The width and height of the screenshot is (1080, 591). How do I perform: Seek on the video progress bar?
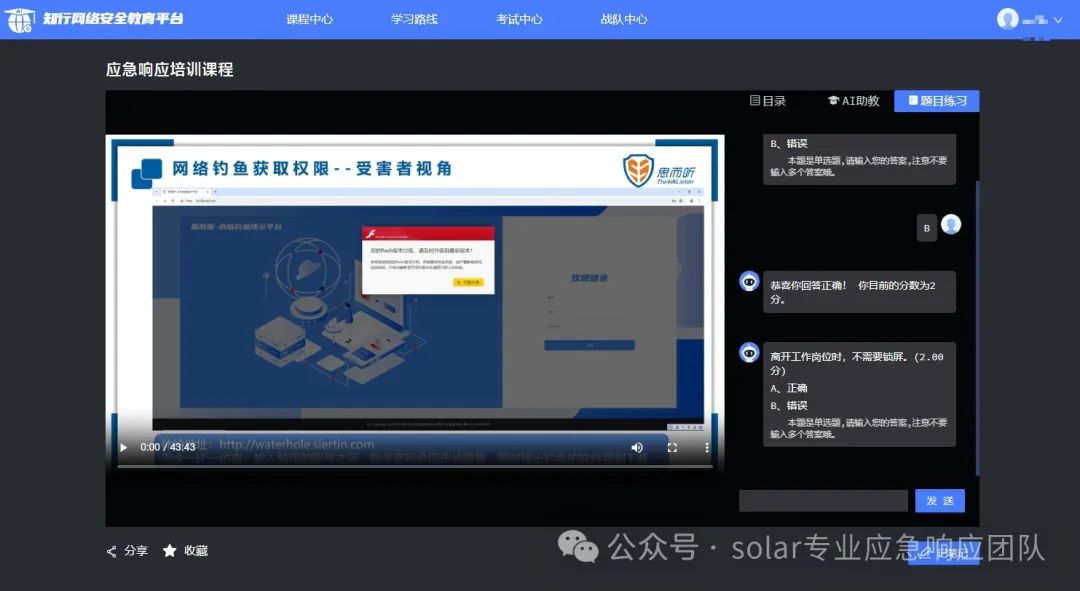point(415,466)
